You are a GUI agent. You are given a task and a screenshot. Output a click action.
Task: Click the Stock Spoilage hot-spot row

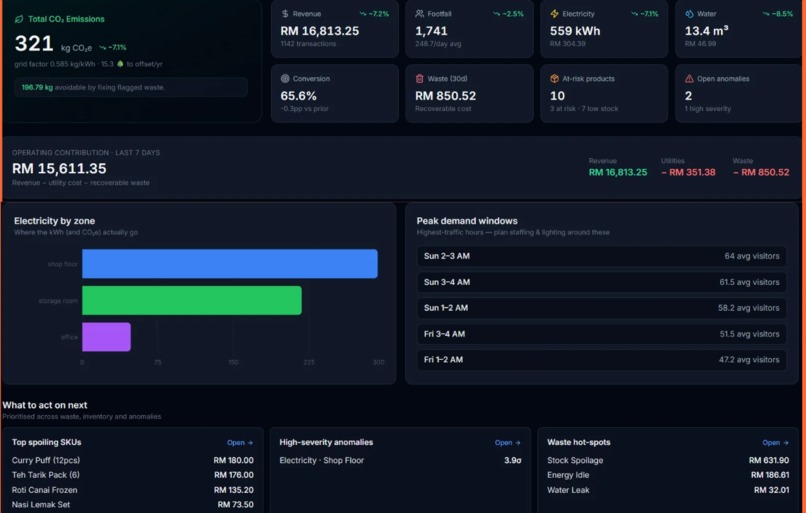668,461
